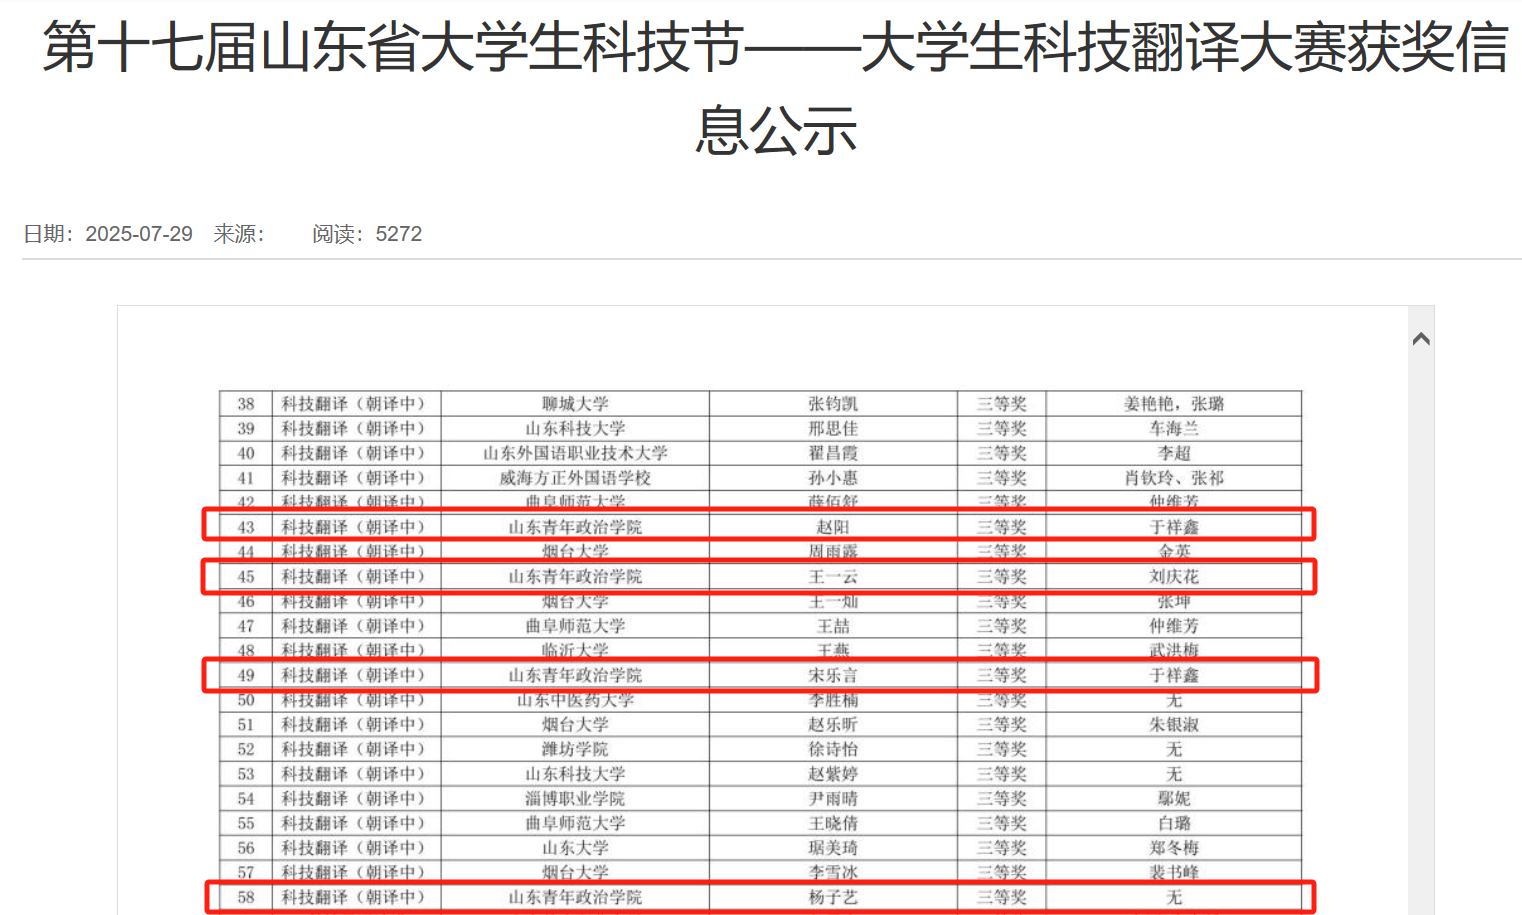The width and height of the screenshot is (1522, 915).
Task: Click the scroll-up arrow in the document viewer
Action: coord(1420,340)
